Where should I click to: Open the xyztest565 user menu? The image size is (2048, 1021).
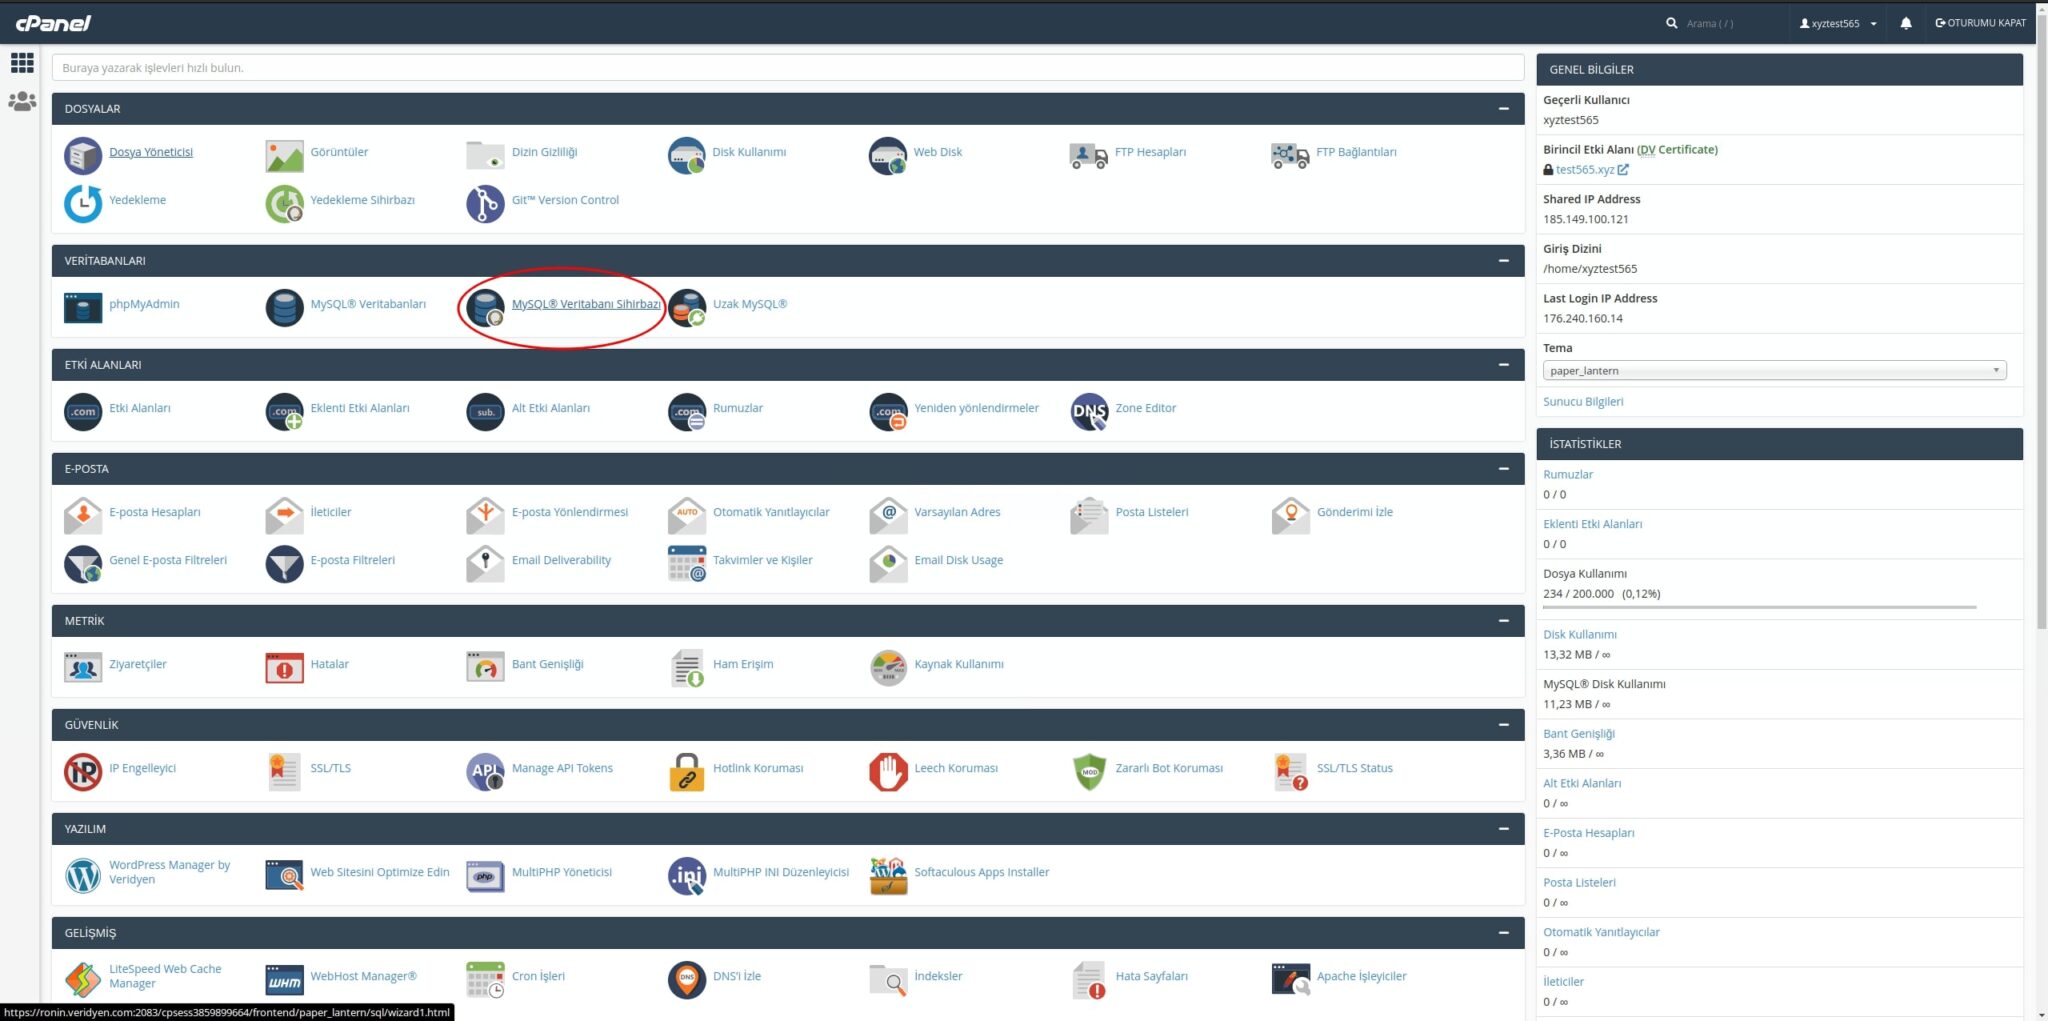[1838, 23]
